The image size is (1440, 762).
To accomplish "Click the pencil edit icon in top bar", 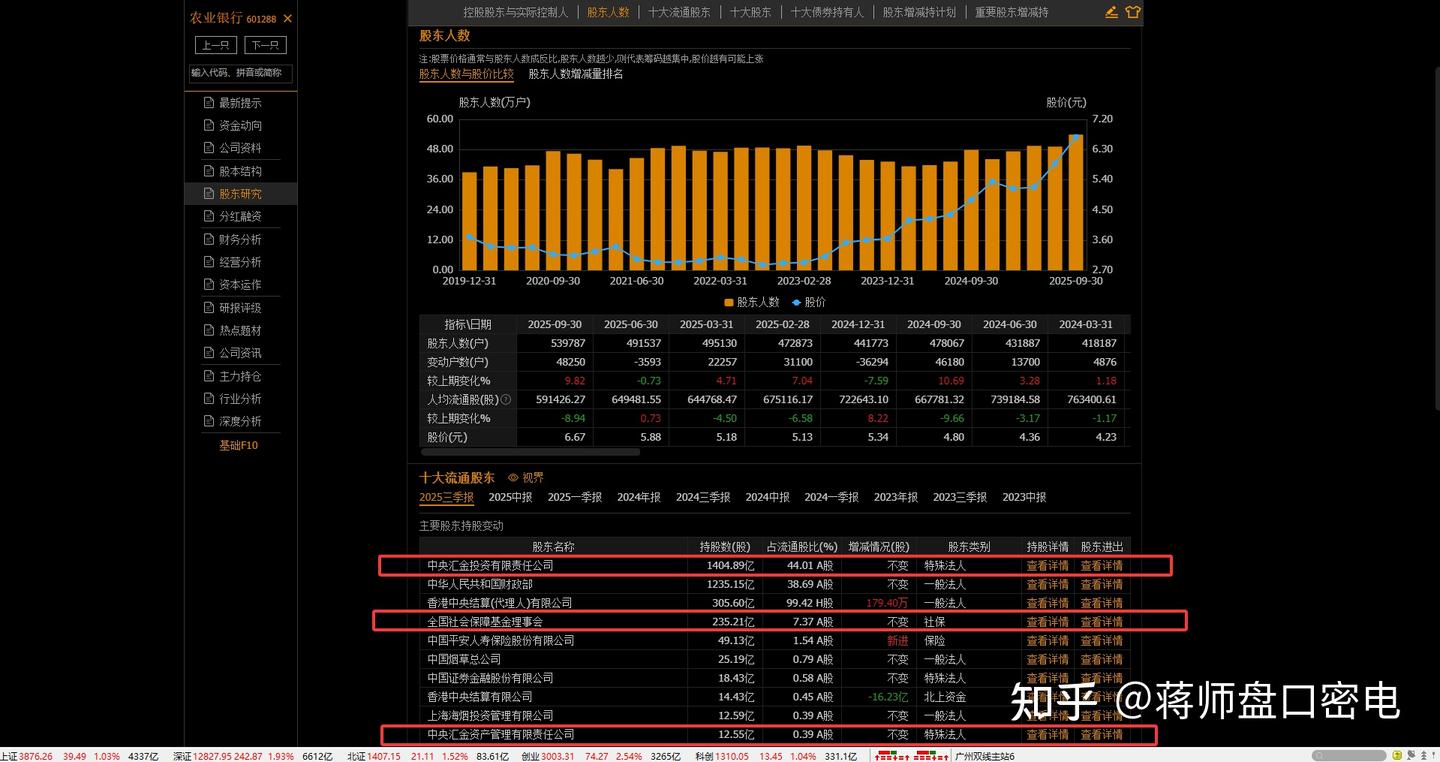I will (1111, 12).
